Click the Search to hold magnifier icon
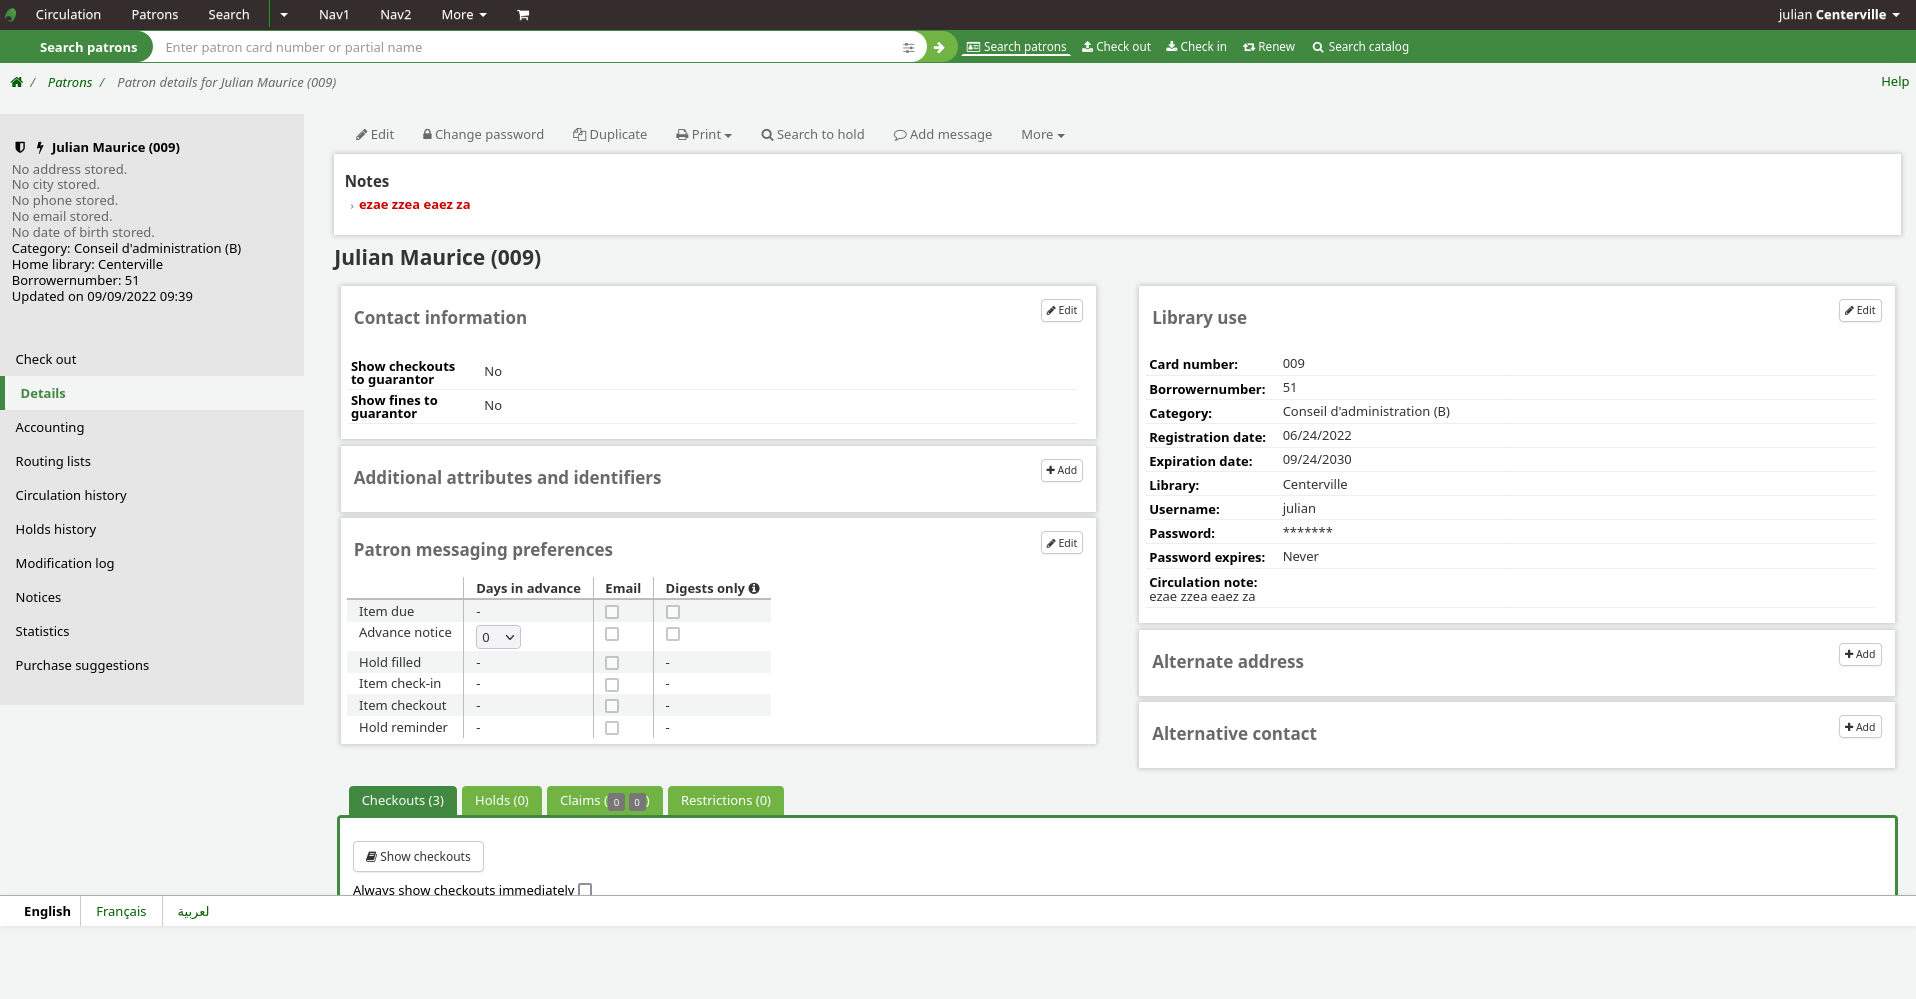This screenshot has height=999, width=1916. click(x=768, y=134)
